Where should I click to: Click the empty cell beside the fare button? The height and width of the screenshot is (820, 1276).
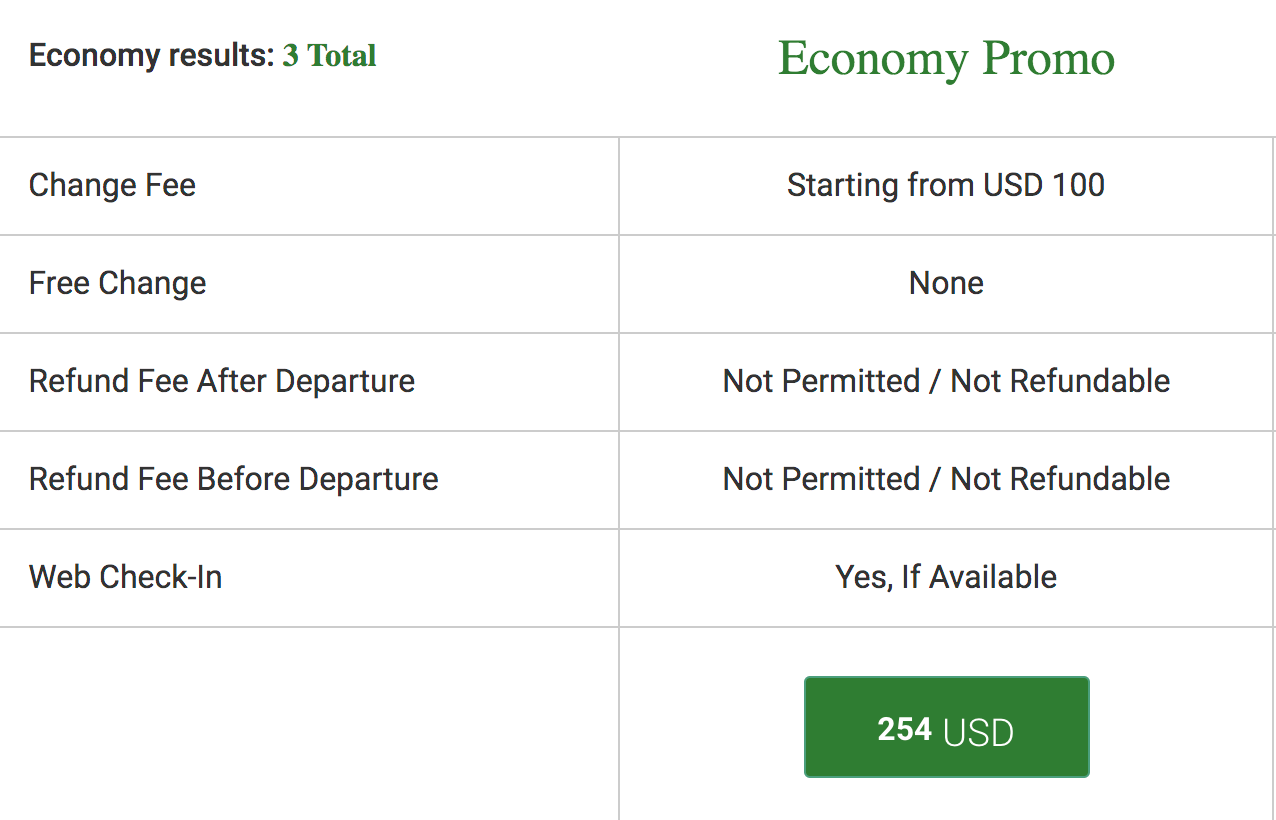tap(309, 723)
